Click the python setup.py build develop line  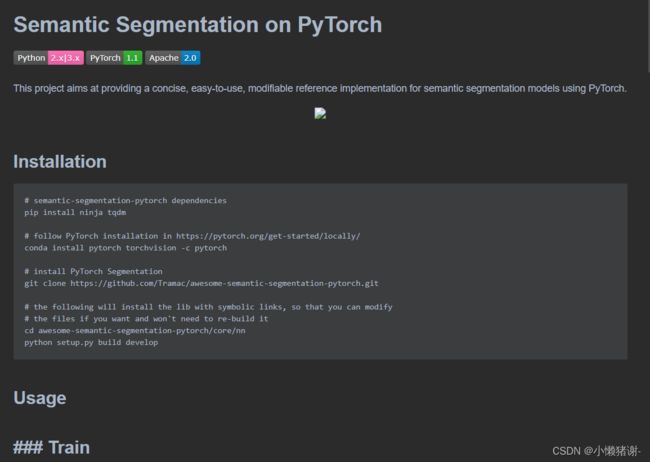[91, 342]
